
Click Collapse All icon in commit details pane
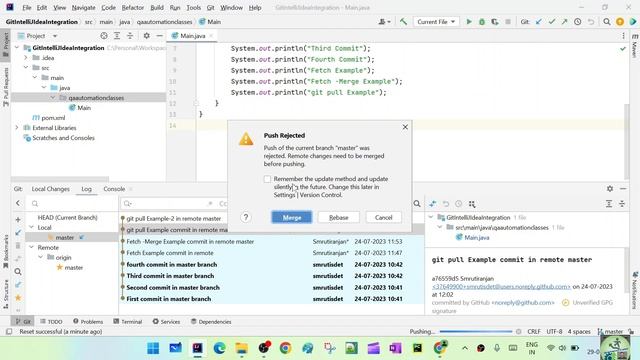(622, 204)
